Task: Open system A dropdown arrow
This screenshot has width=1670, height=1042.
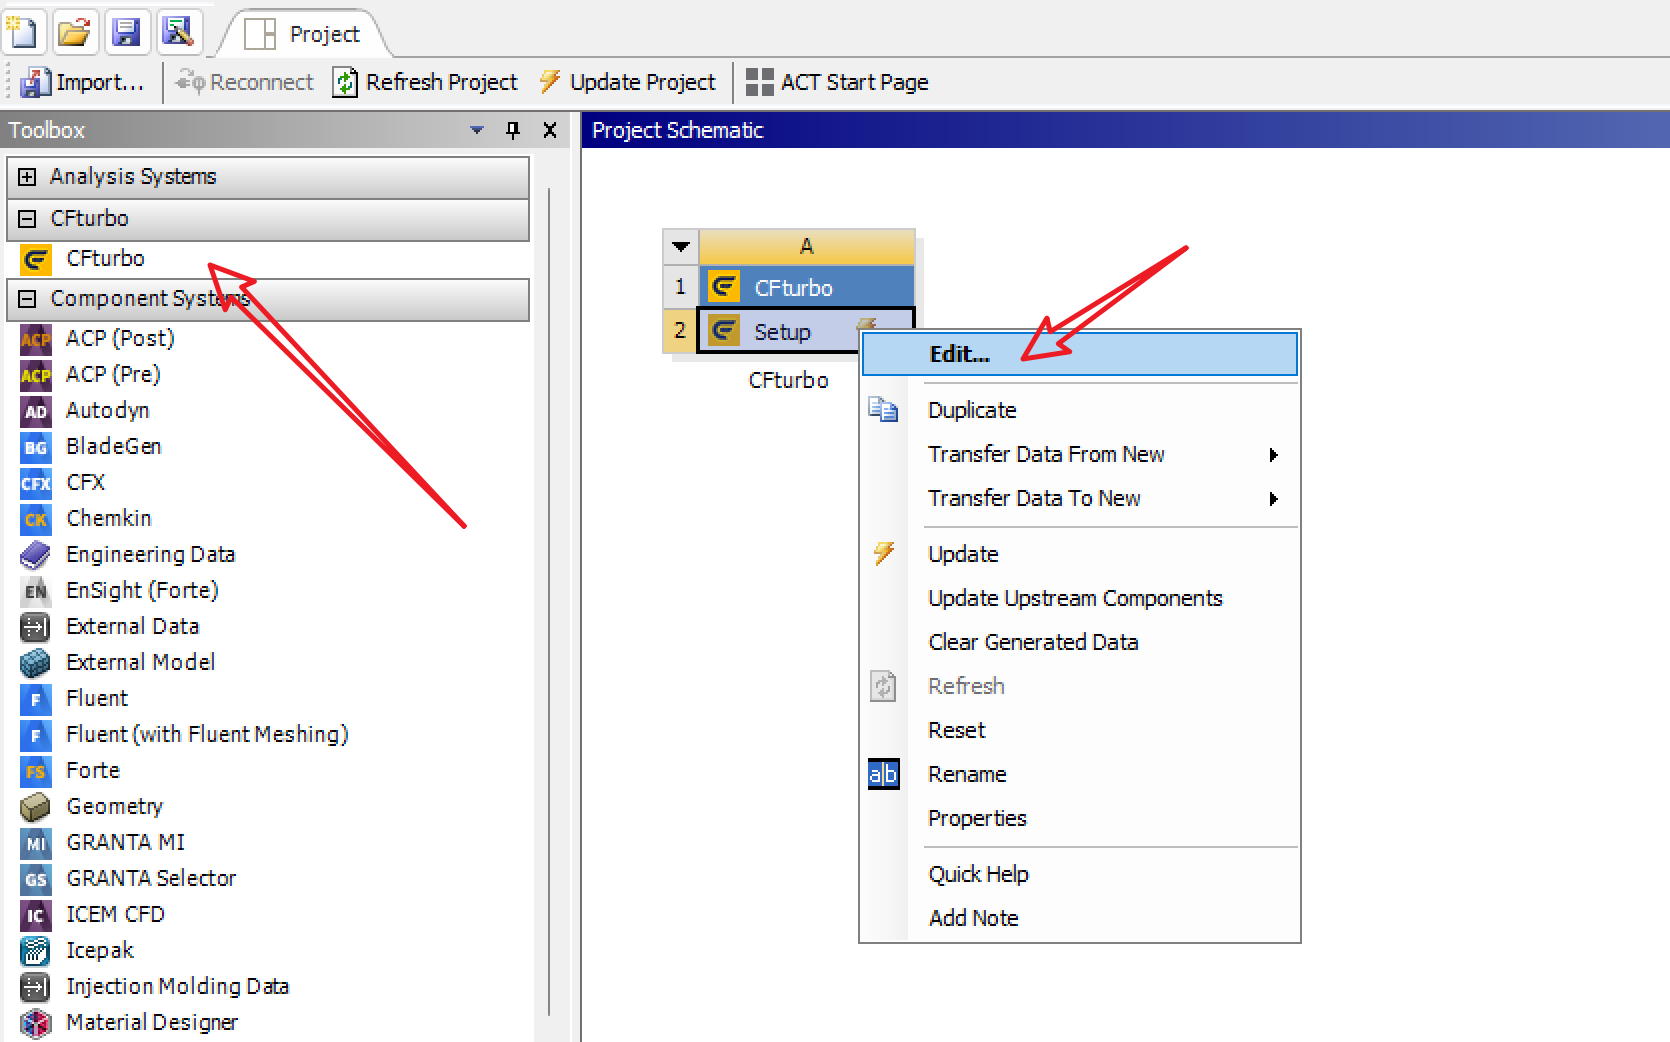Action: click(x=681, y=246)
